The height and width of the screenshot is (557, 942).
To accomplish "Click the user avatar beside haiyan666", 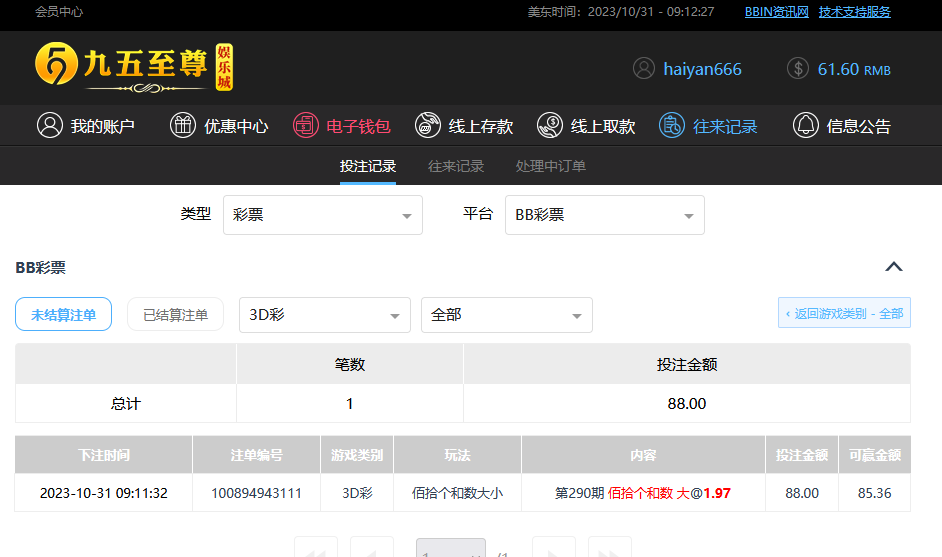I will tap(644, 69).
